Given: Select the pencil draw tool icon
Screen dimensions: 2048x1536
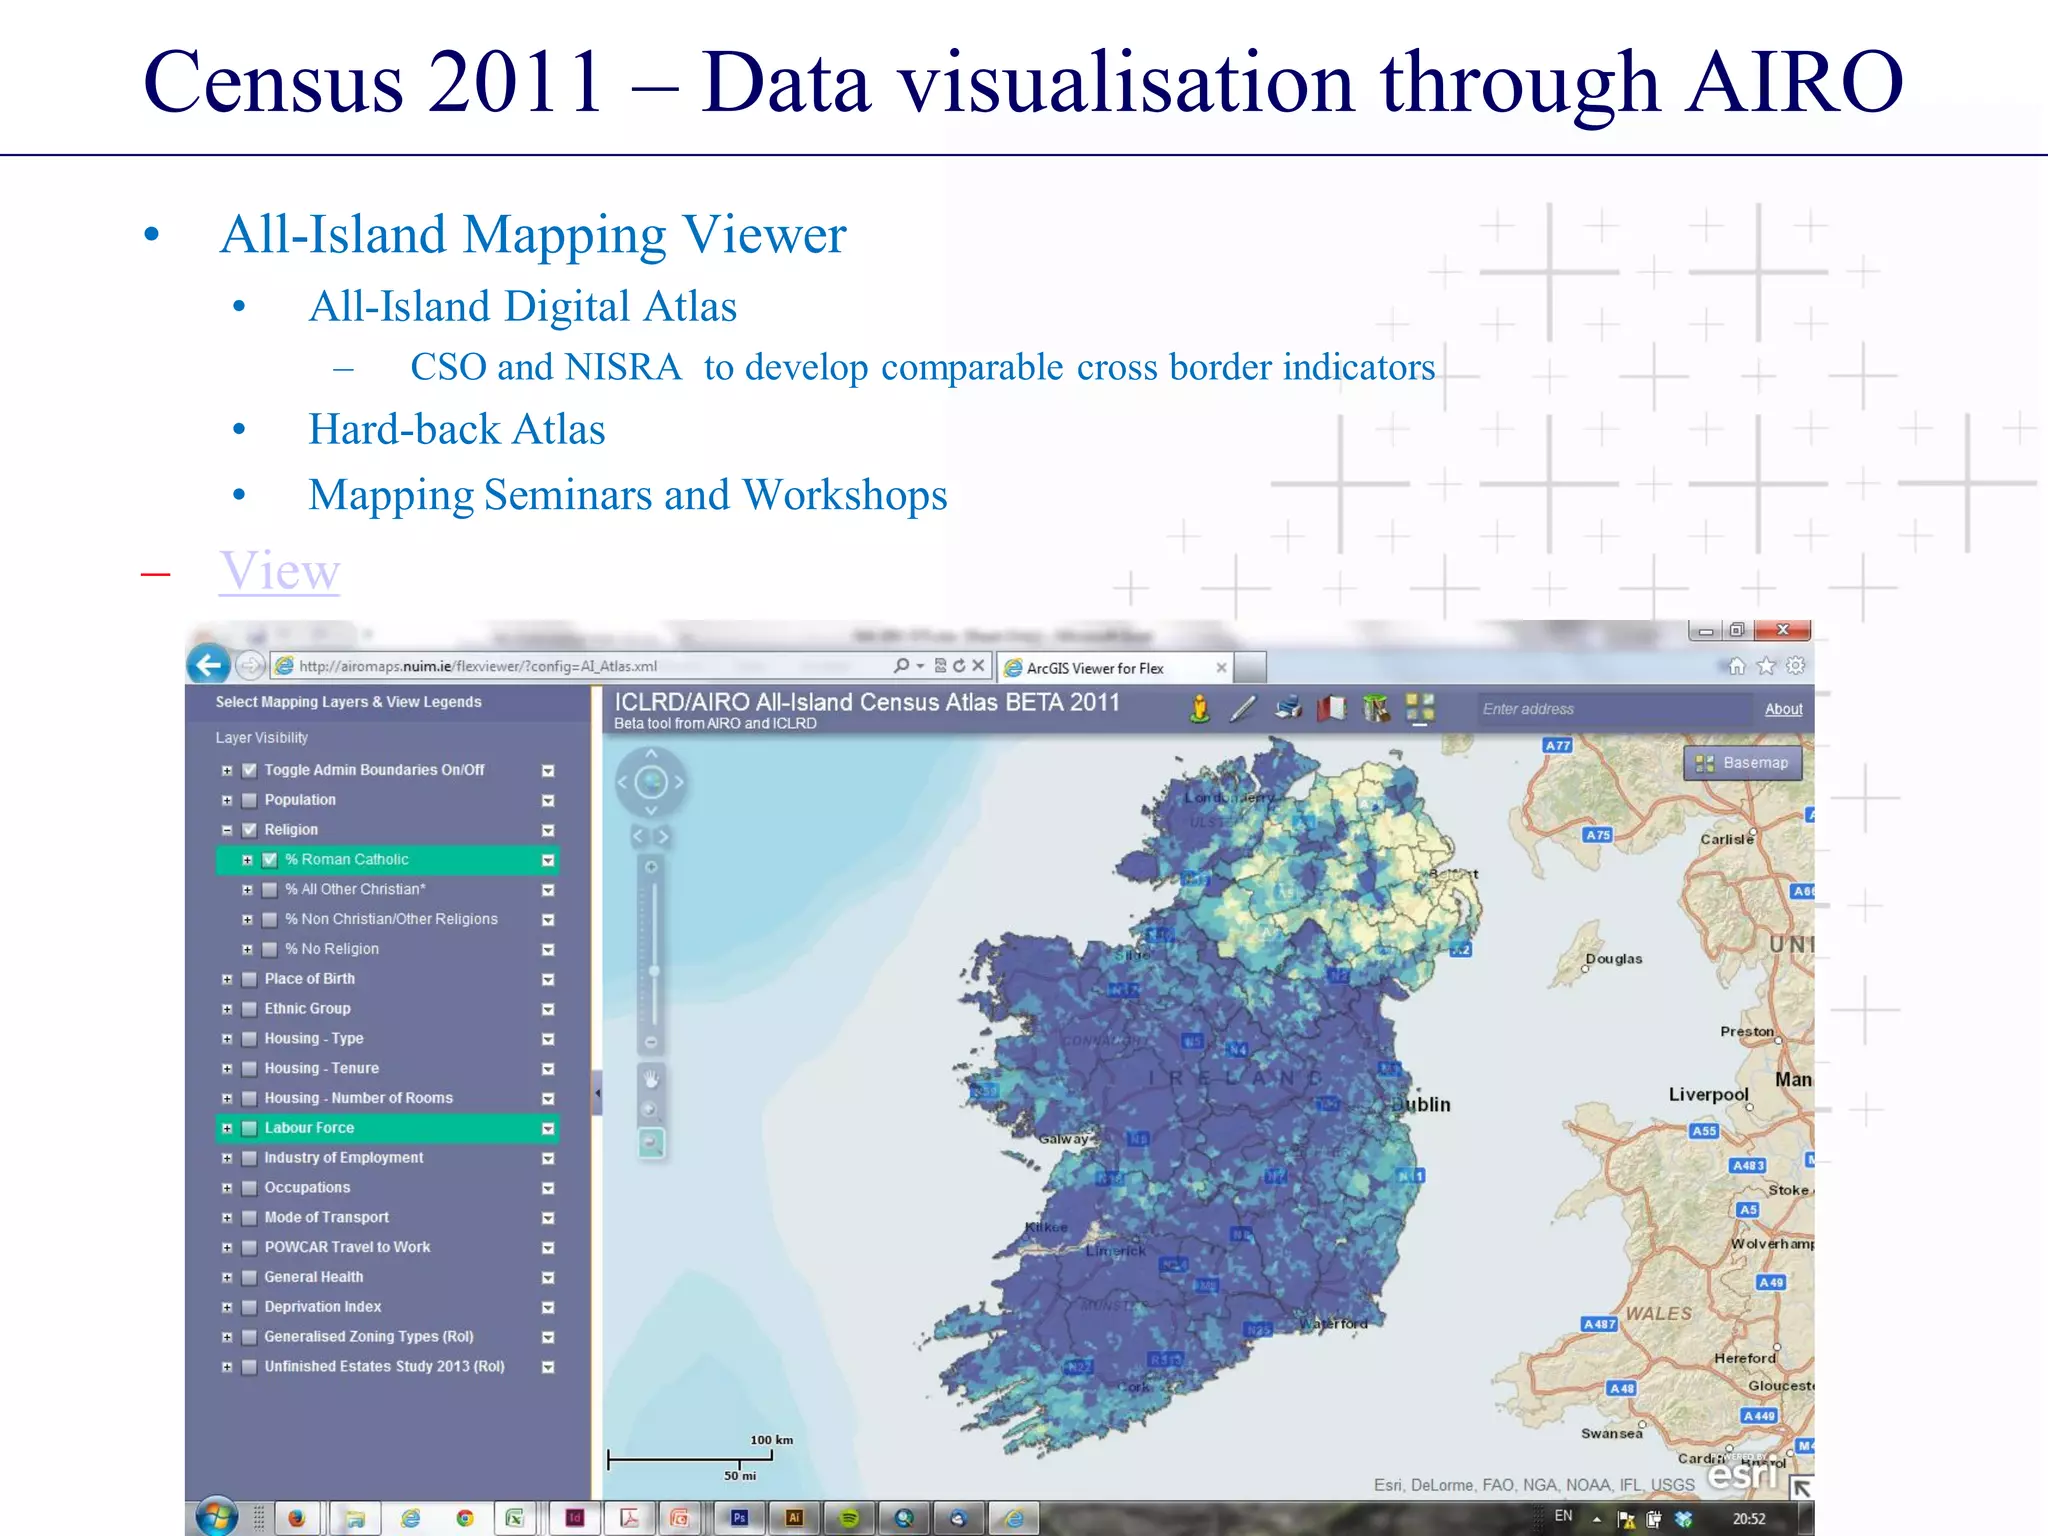Looking at the screenshot, I should [1243, 709].
